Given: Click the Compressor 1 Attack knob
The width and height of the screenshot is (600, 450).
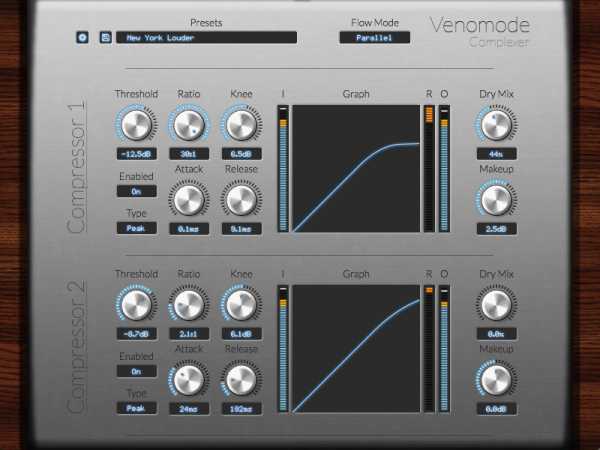Looking at the screenshot, I should click(189, 200).
